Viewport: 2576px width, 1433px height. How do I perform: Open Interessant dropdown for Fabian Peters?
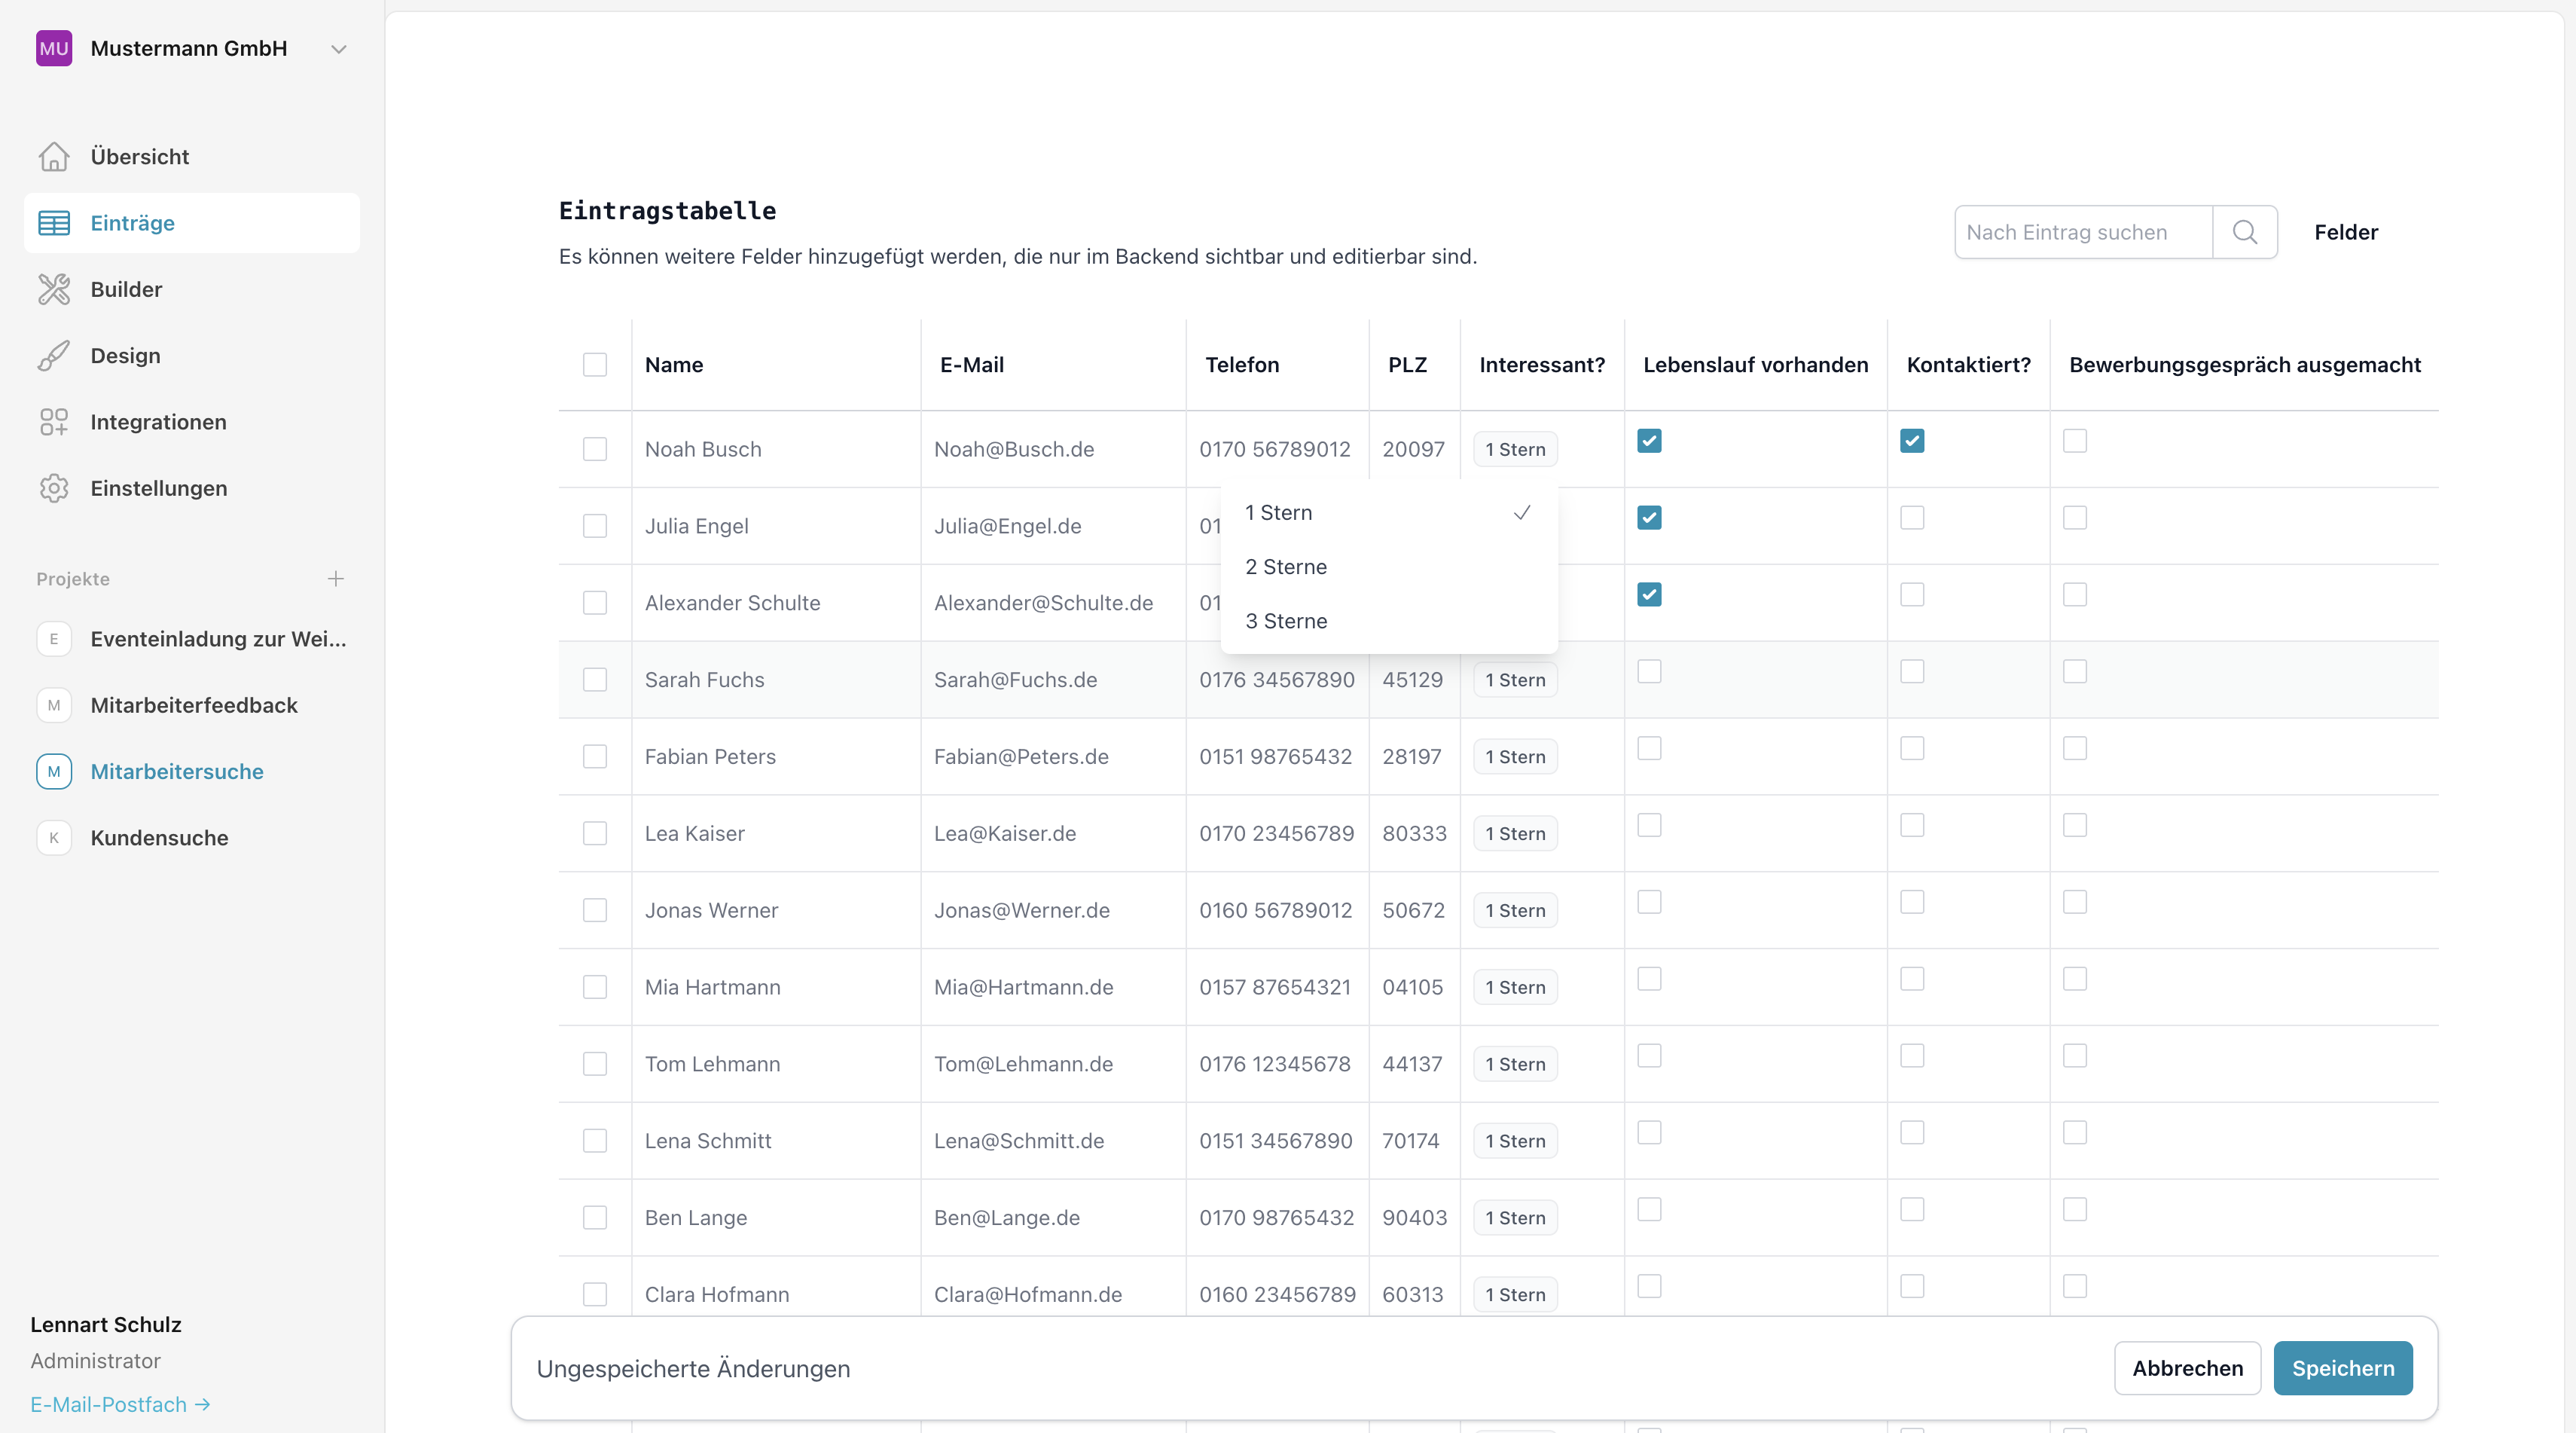click(1514, 757)
